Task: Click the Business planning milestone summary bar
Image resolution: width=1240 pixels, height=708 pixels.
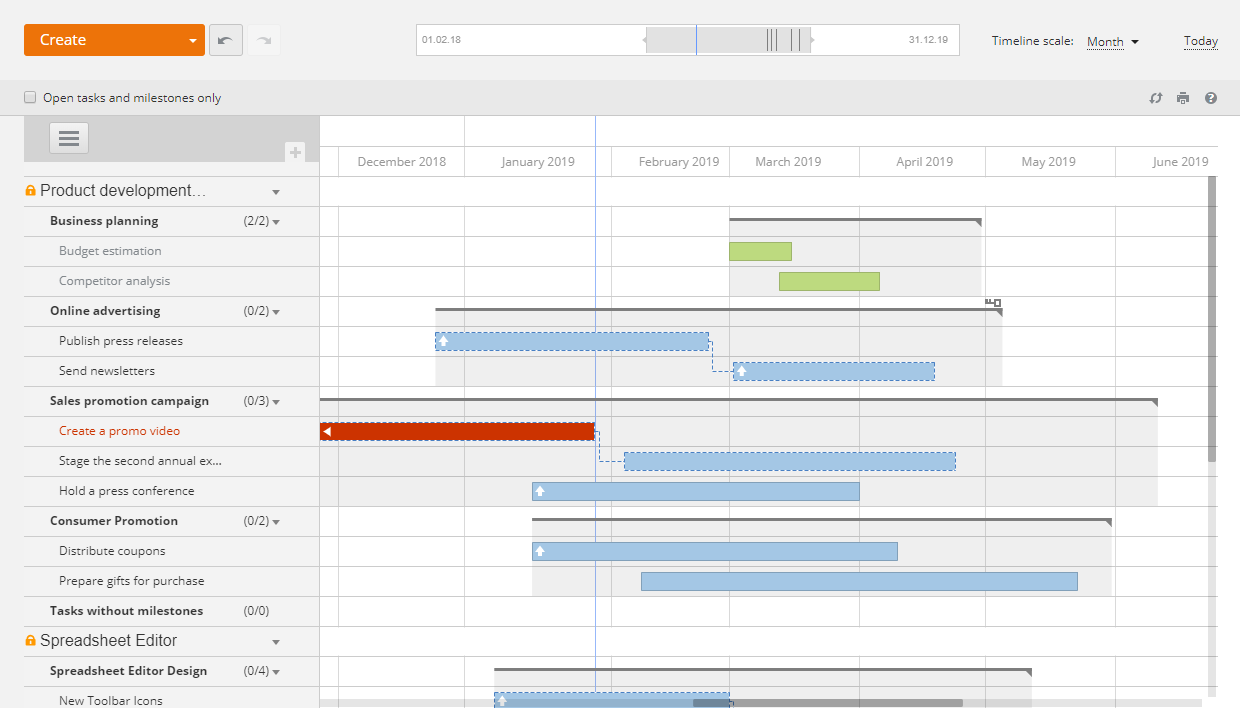Action: pos(855,220)
